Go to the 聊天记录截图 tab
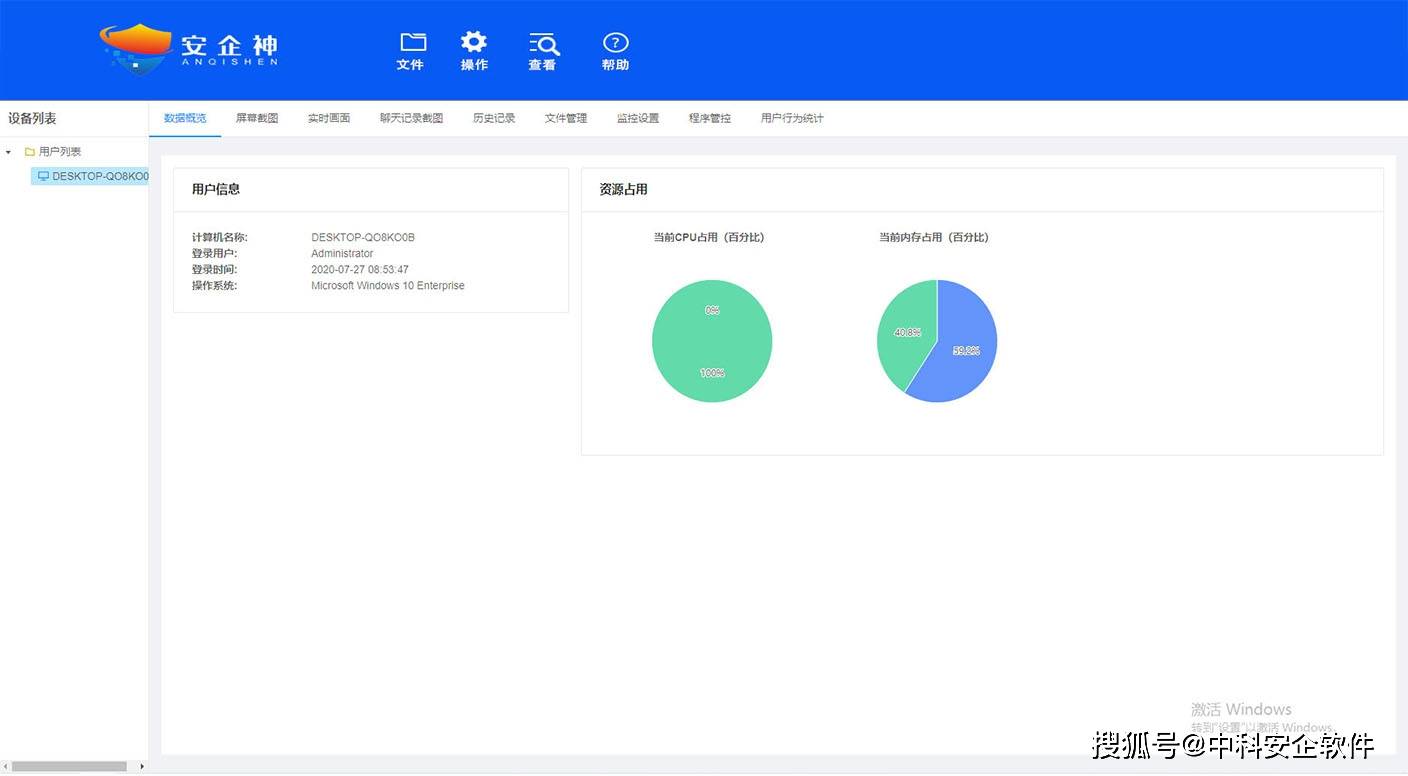This screenshot has height=776, width=1408. click(411, 118)
